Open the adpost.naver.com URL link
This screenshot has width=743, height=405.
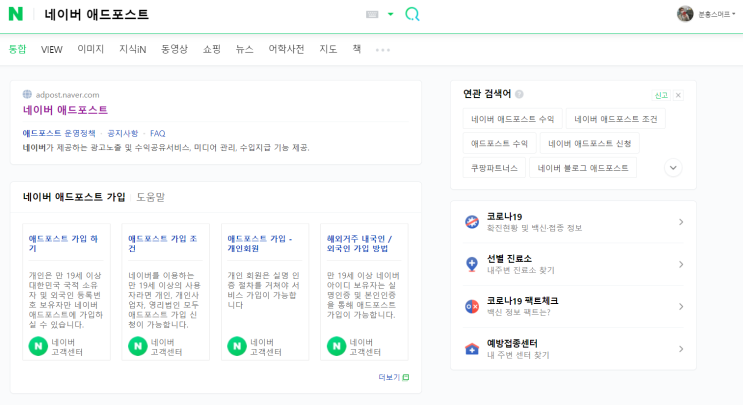(x=67, y=95)
